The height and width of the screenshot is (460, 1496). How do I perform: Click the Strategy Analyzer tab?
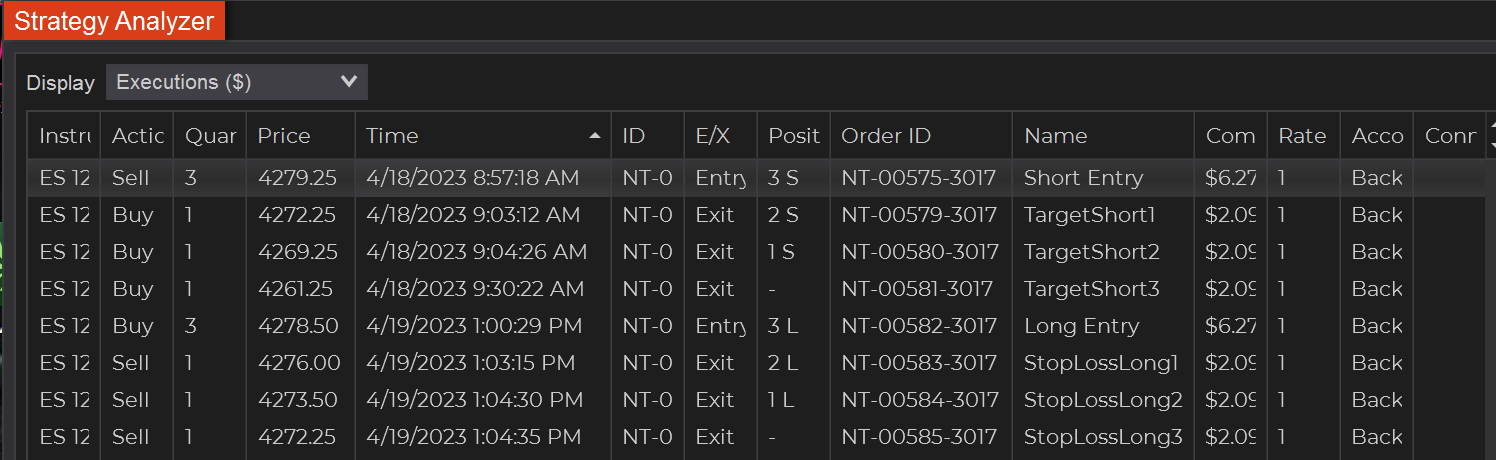114,21
